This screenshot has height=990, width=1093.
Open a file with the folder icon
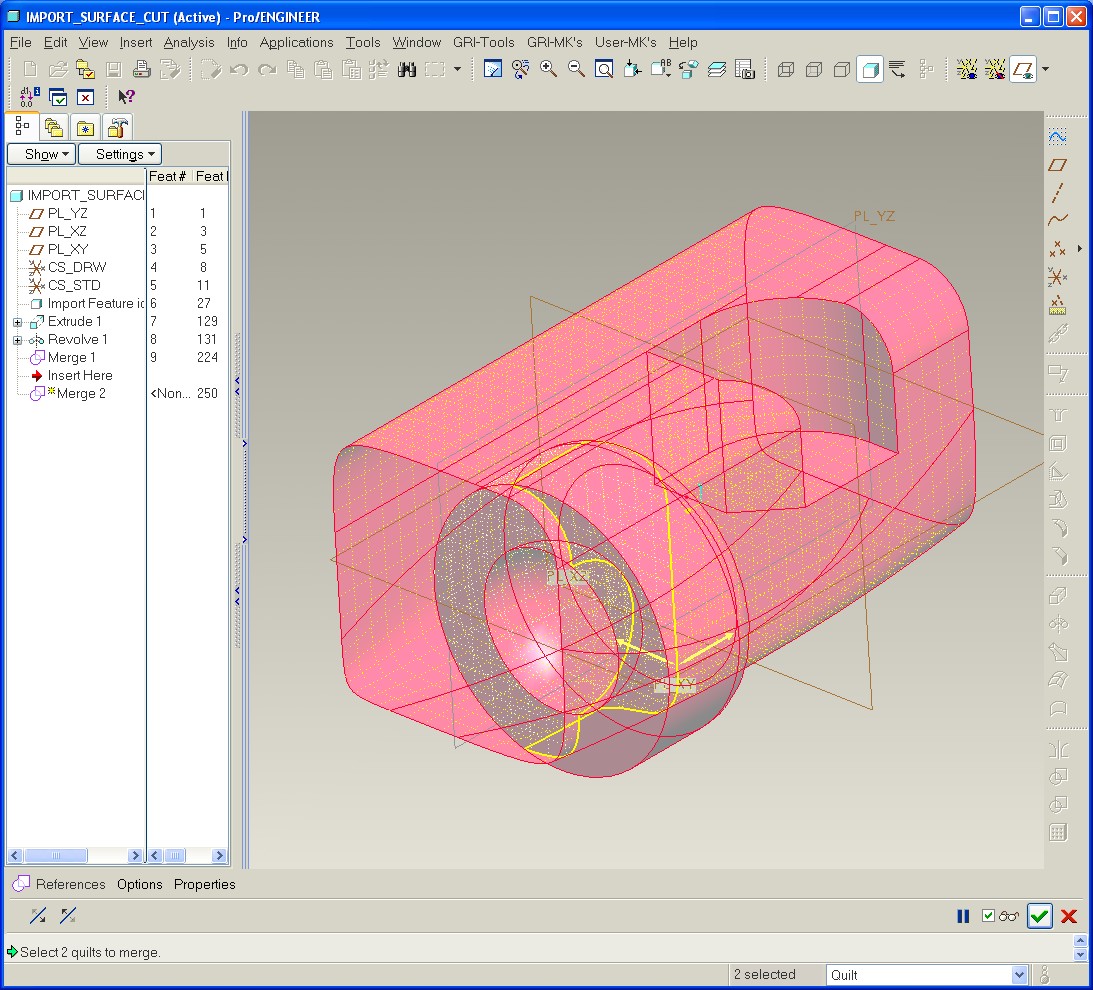pos(58,69)
